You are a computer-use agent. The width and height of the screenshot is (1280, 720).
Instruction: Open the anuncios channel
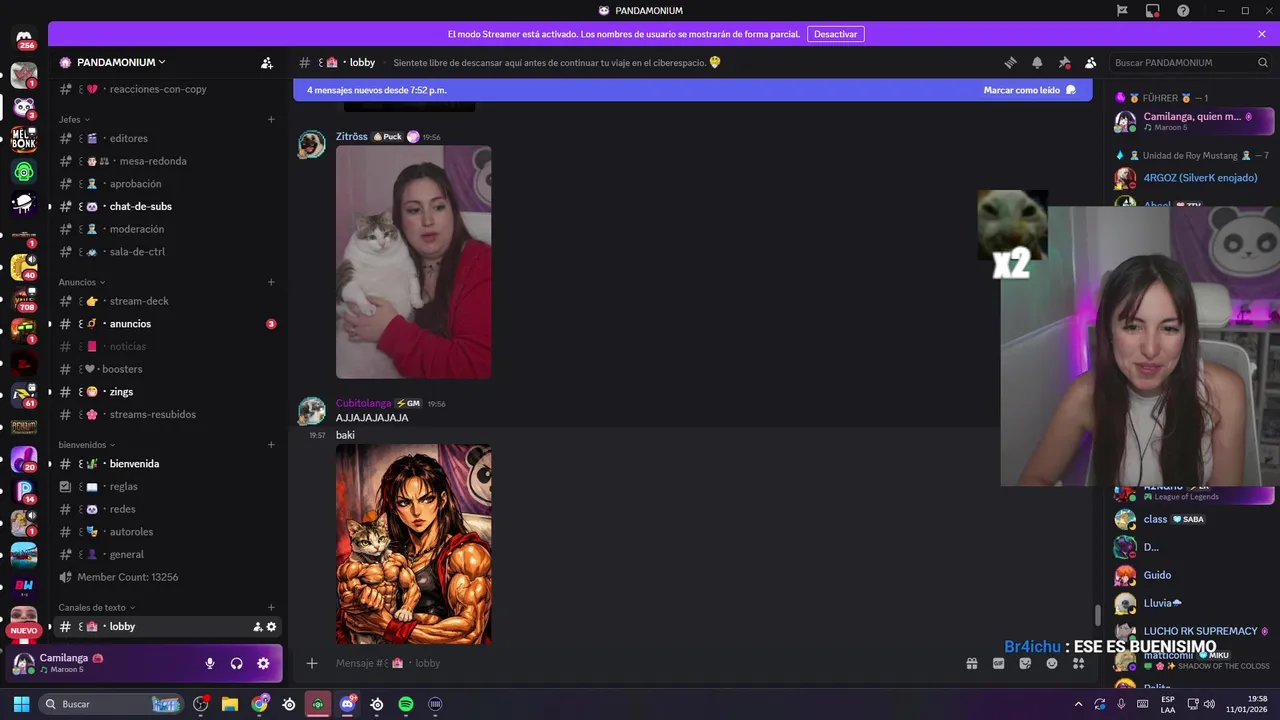tap(168, 324)
